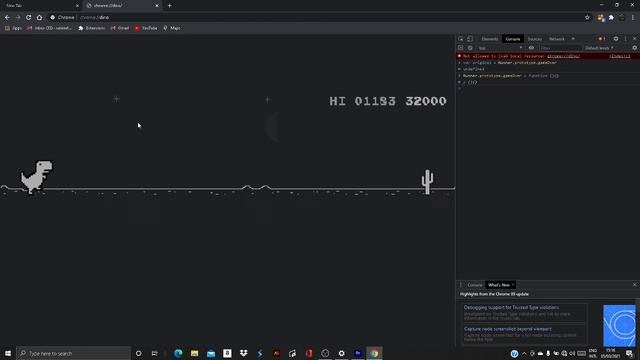Reload the page using the refresh icon
640x360 pixels.
(x=29, y=18)
